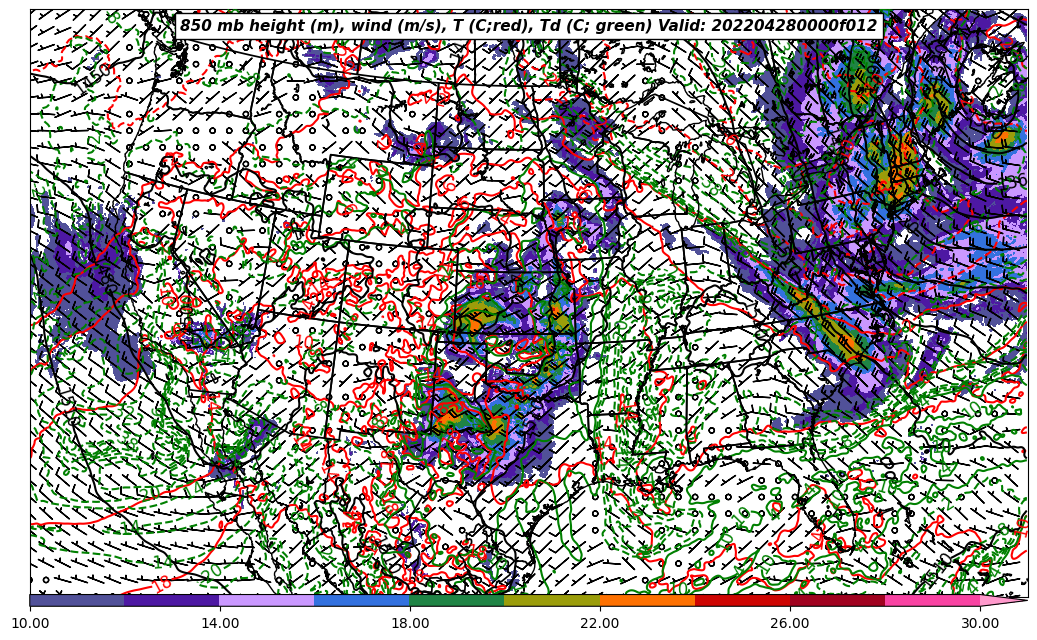The width and height of the screenshot is (1037, 640).
Task: Click the light lavender 14–16 colorbar segment
Action: (267, 600)
